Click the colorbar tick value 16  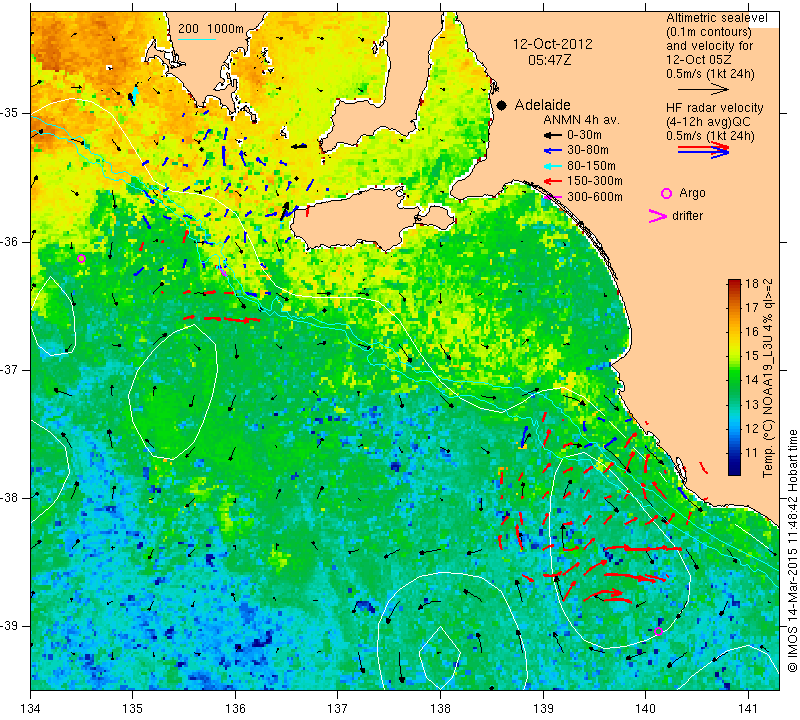tap(752, 332)
